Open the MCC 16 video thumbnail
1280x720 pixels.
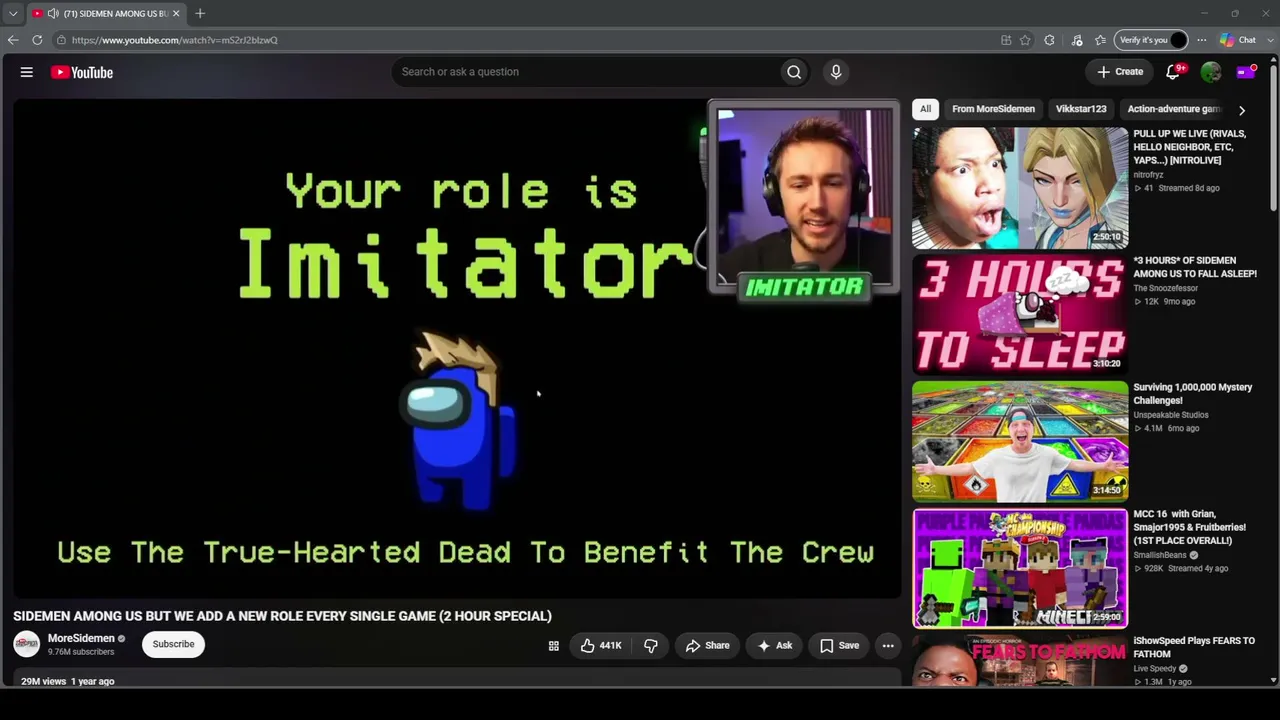coord(1020,568)
